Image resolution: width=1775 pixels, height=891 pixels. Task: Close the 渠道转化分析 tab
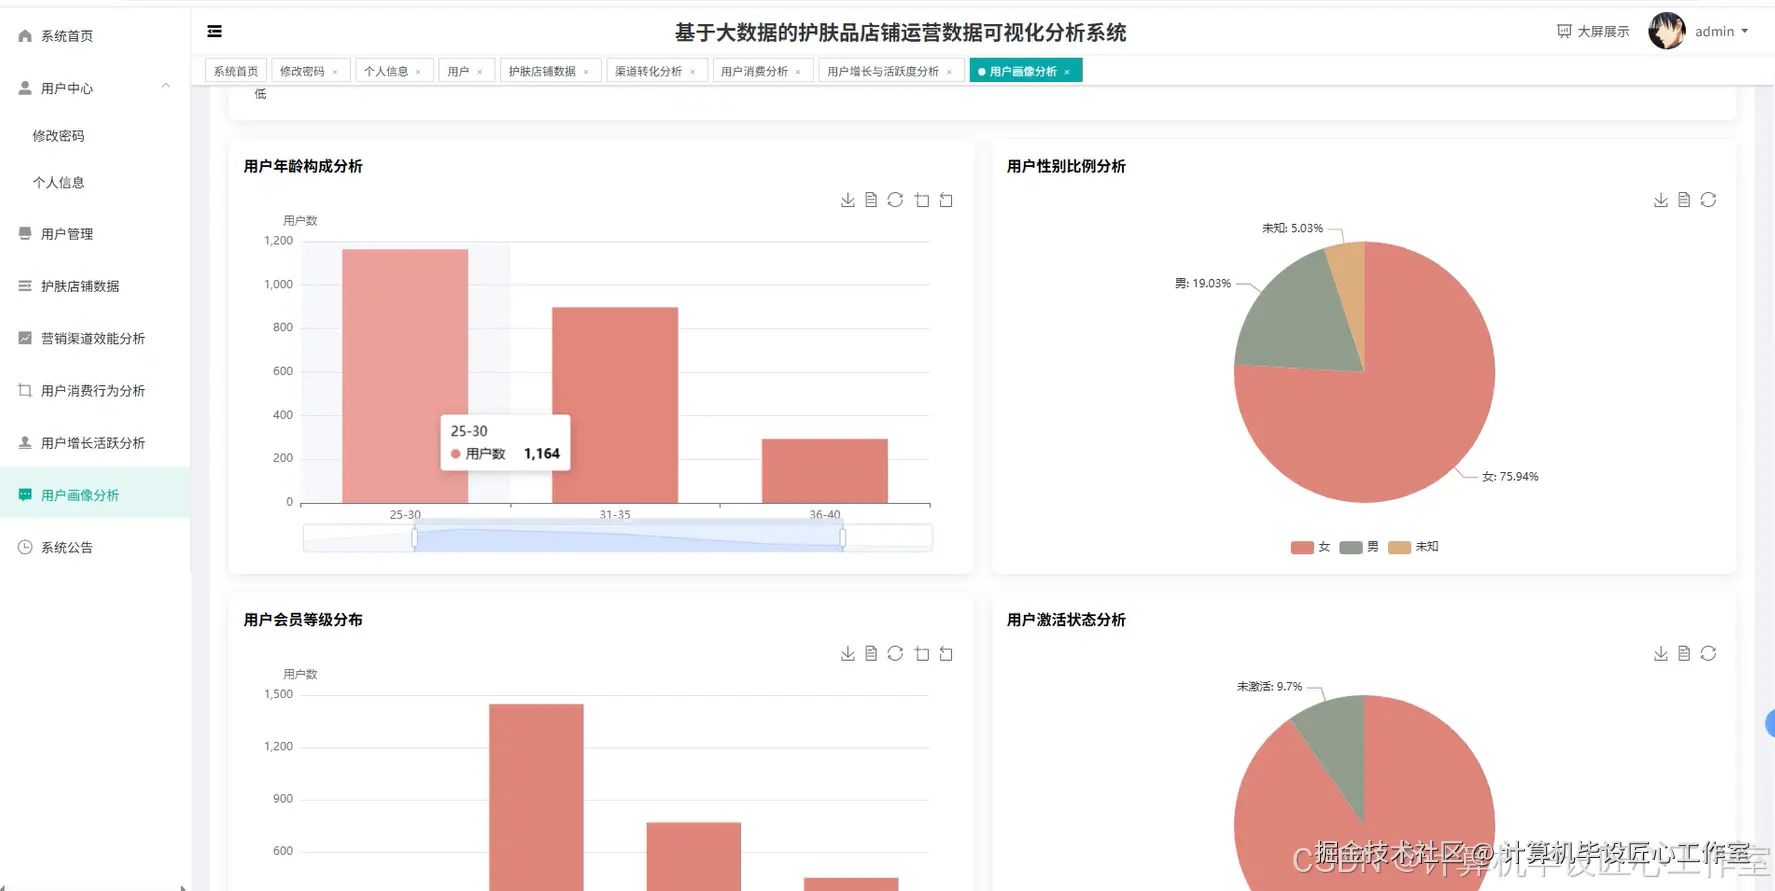pyautogui.click(x=692, y=72)
